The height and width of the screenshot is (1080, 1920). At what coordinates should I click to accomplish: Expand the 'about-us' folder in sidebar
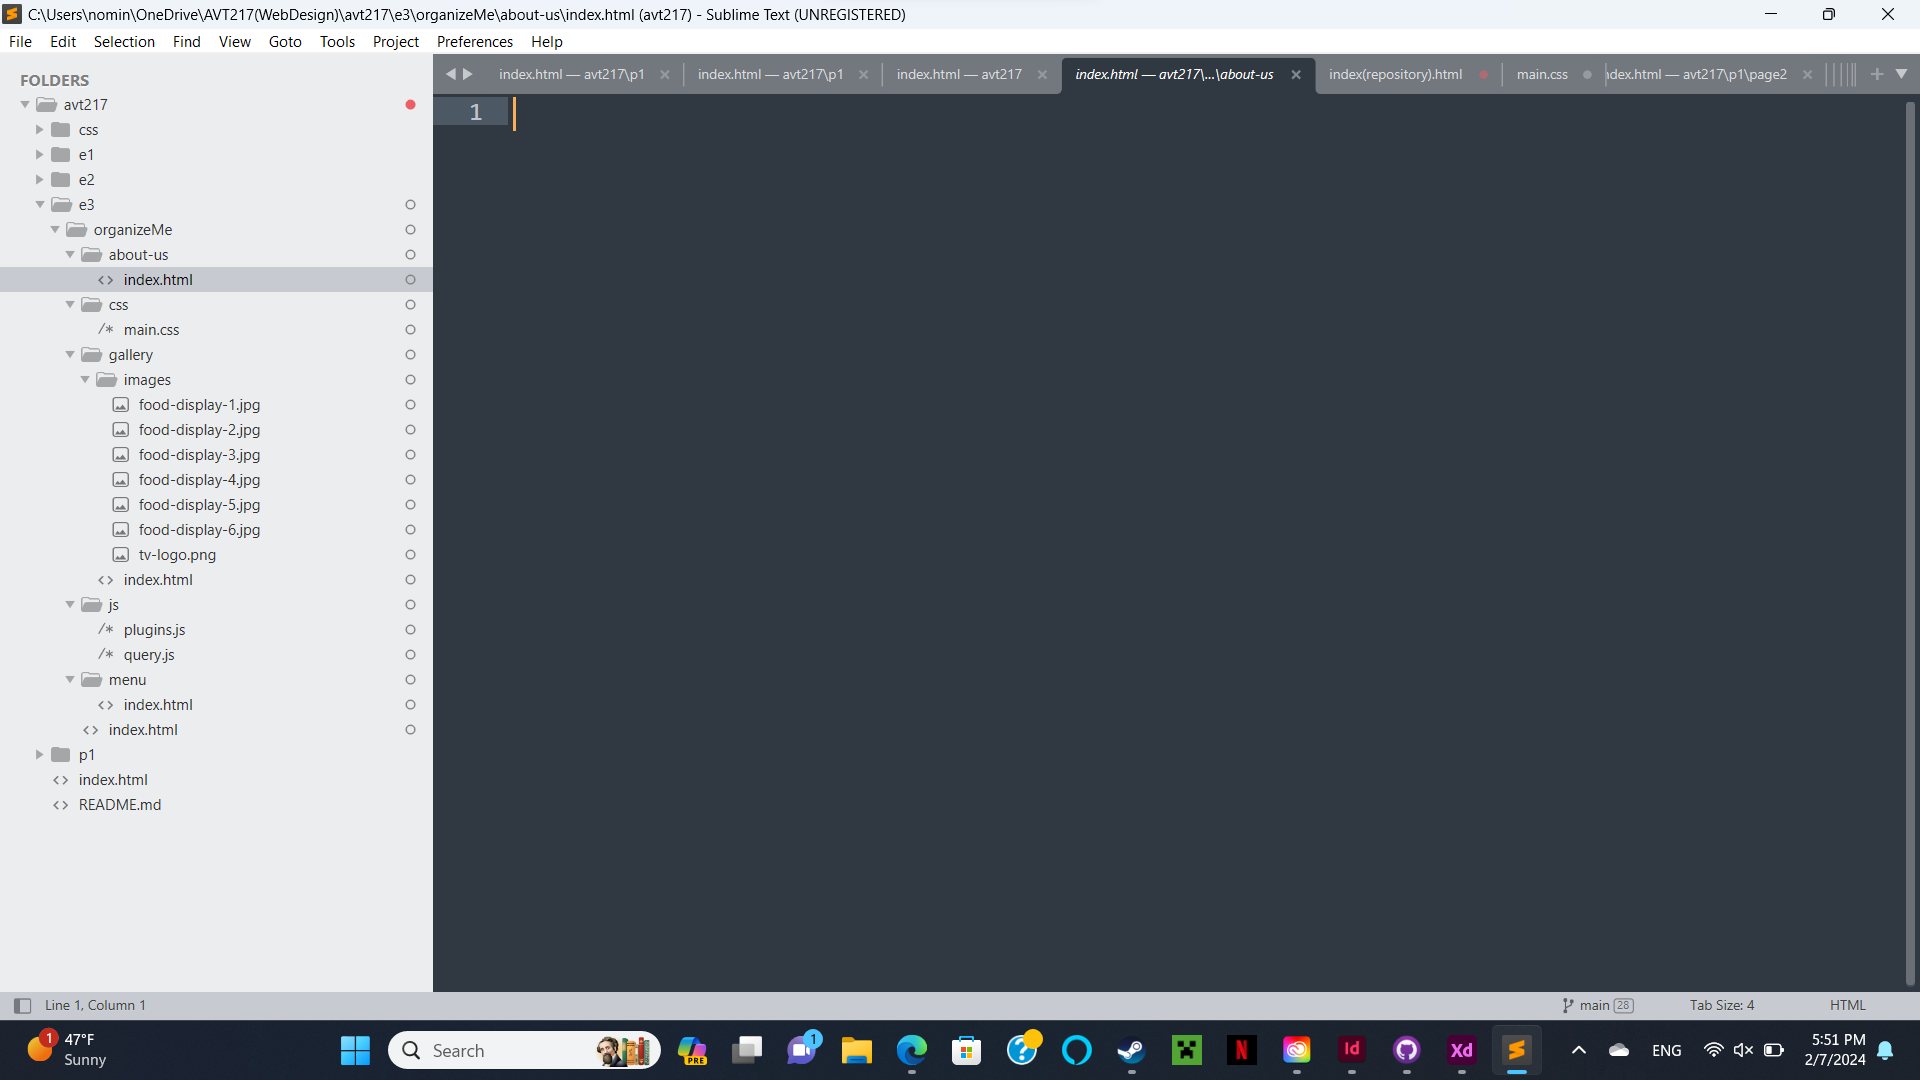tap(73, 255)
